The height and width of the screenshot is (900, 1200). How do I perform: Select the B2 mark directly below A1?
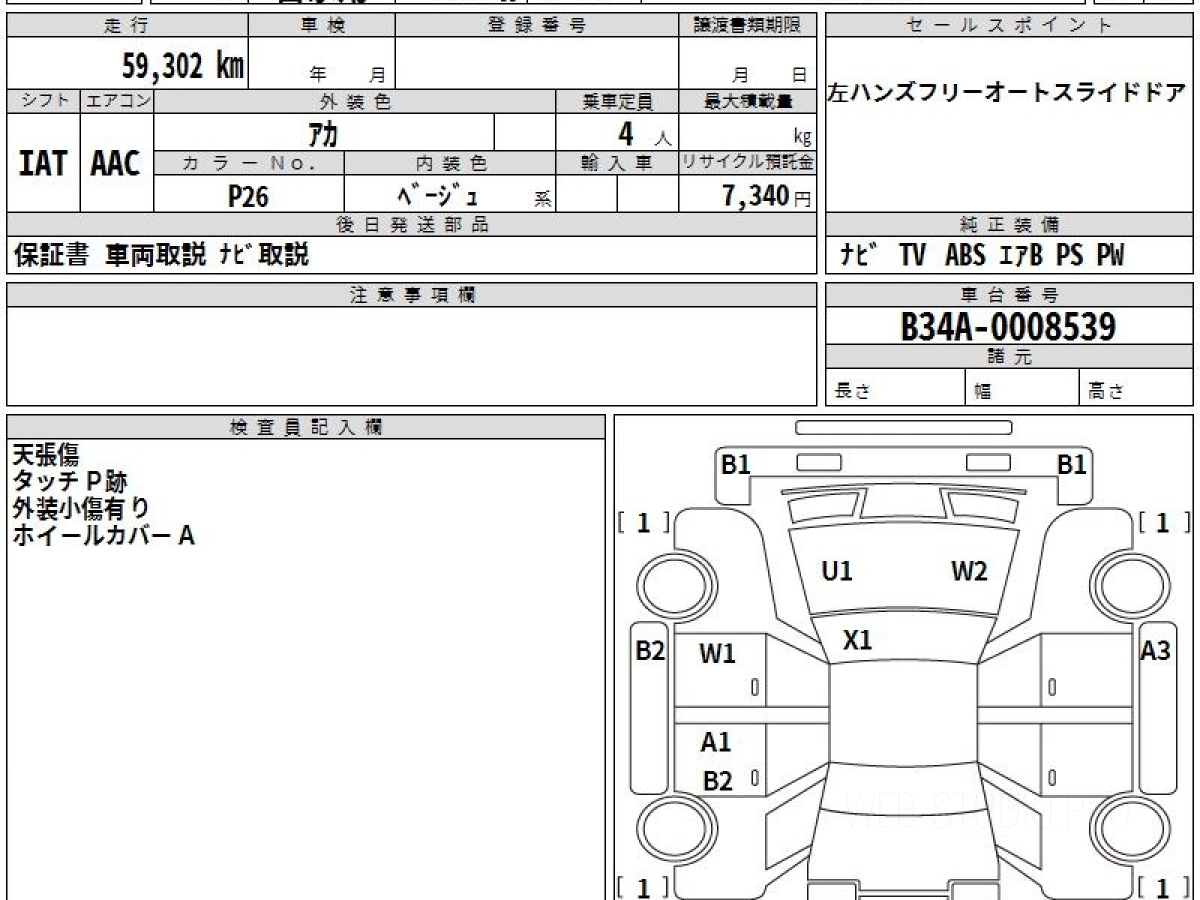[717, 781]
